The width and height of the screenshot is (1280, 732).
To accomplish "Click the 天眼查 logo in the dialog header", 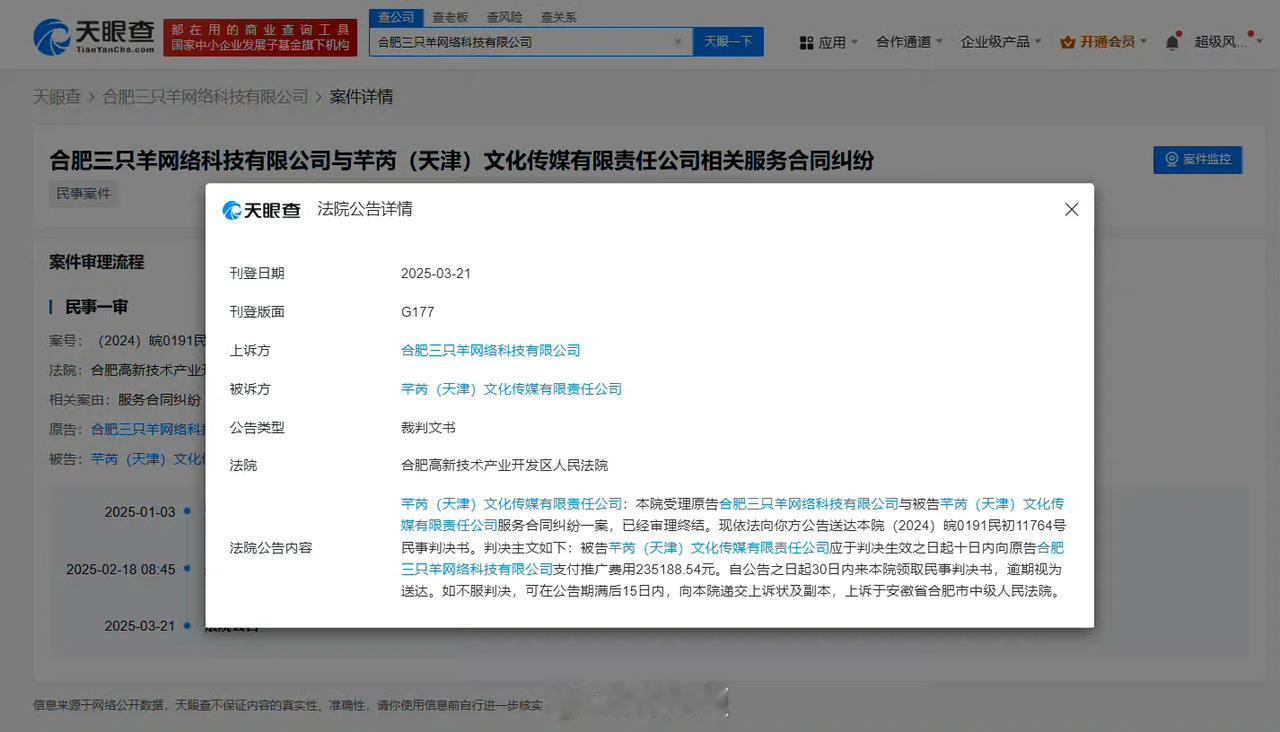I will click(261, 210).
